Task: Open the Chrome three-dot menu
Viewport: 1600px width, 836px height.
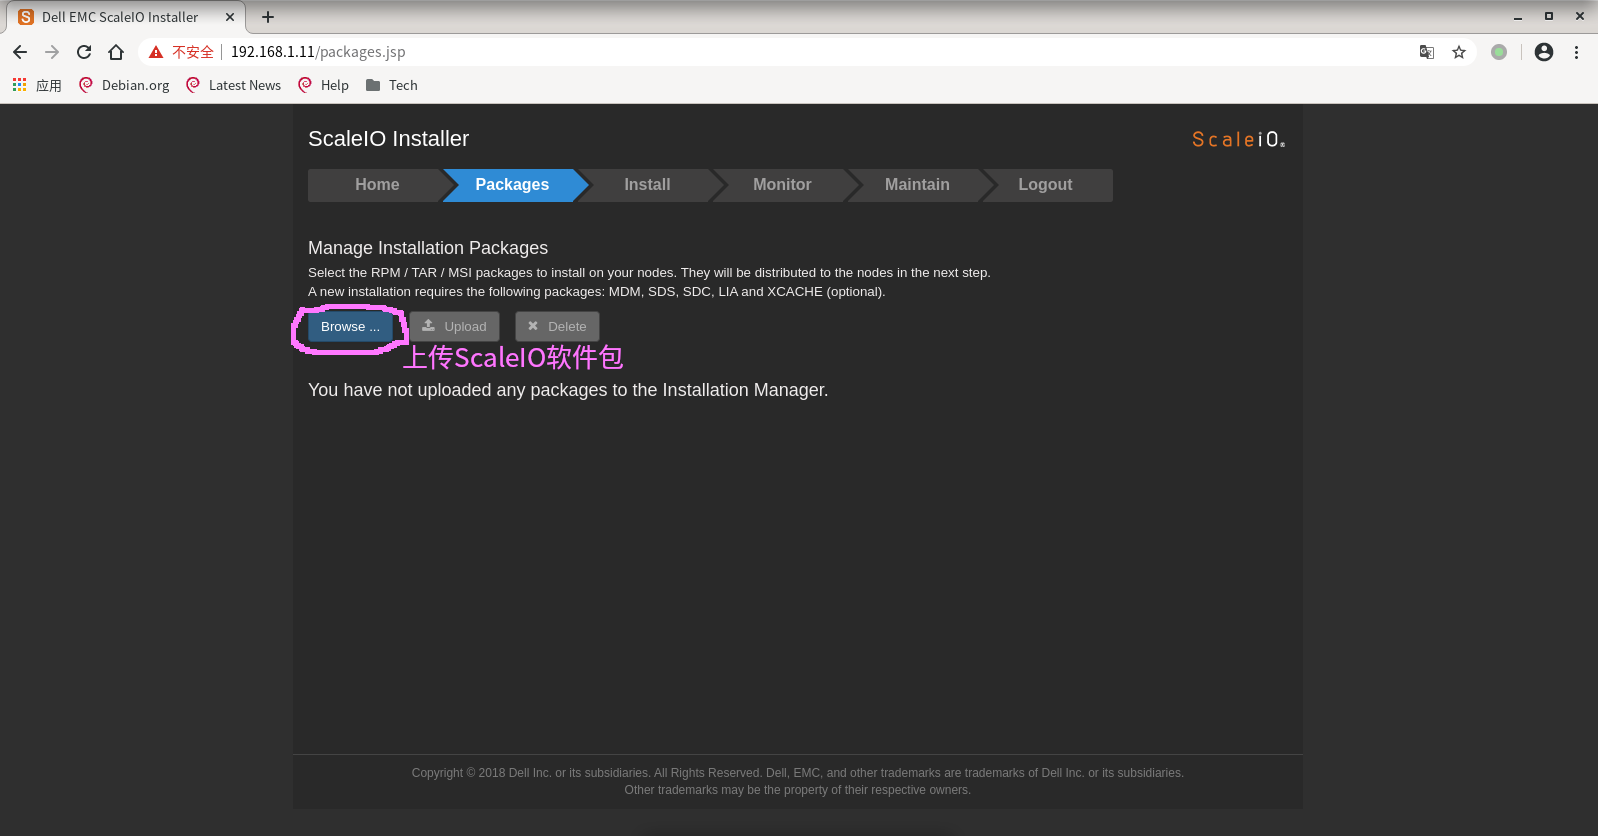Action: click(1576, 52)
